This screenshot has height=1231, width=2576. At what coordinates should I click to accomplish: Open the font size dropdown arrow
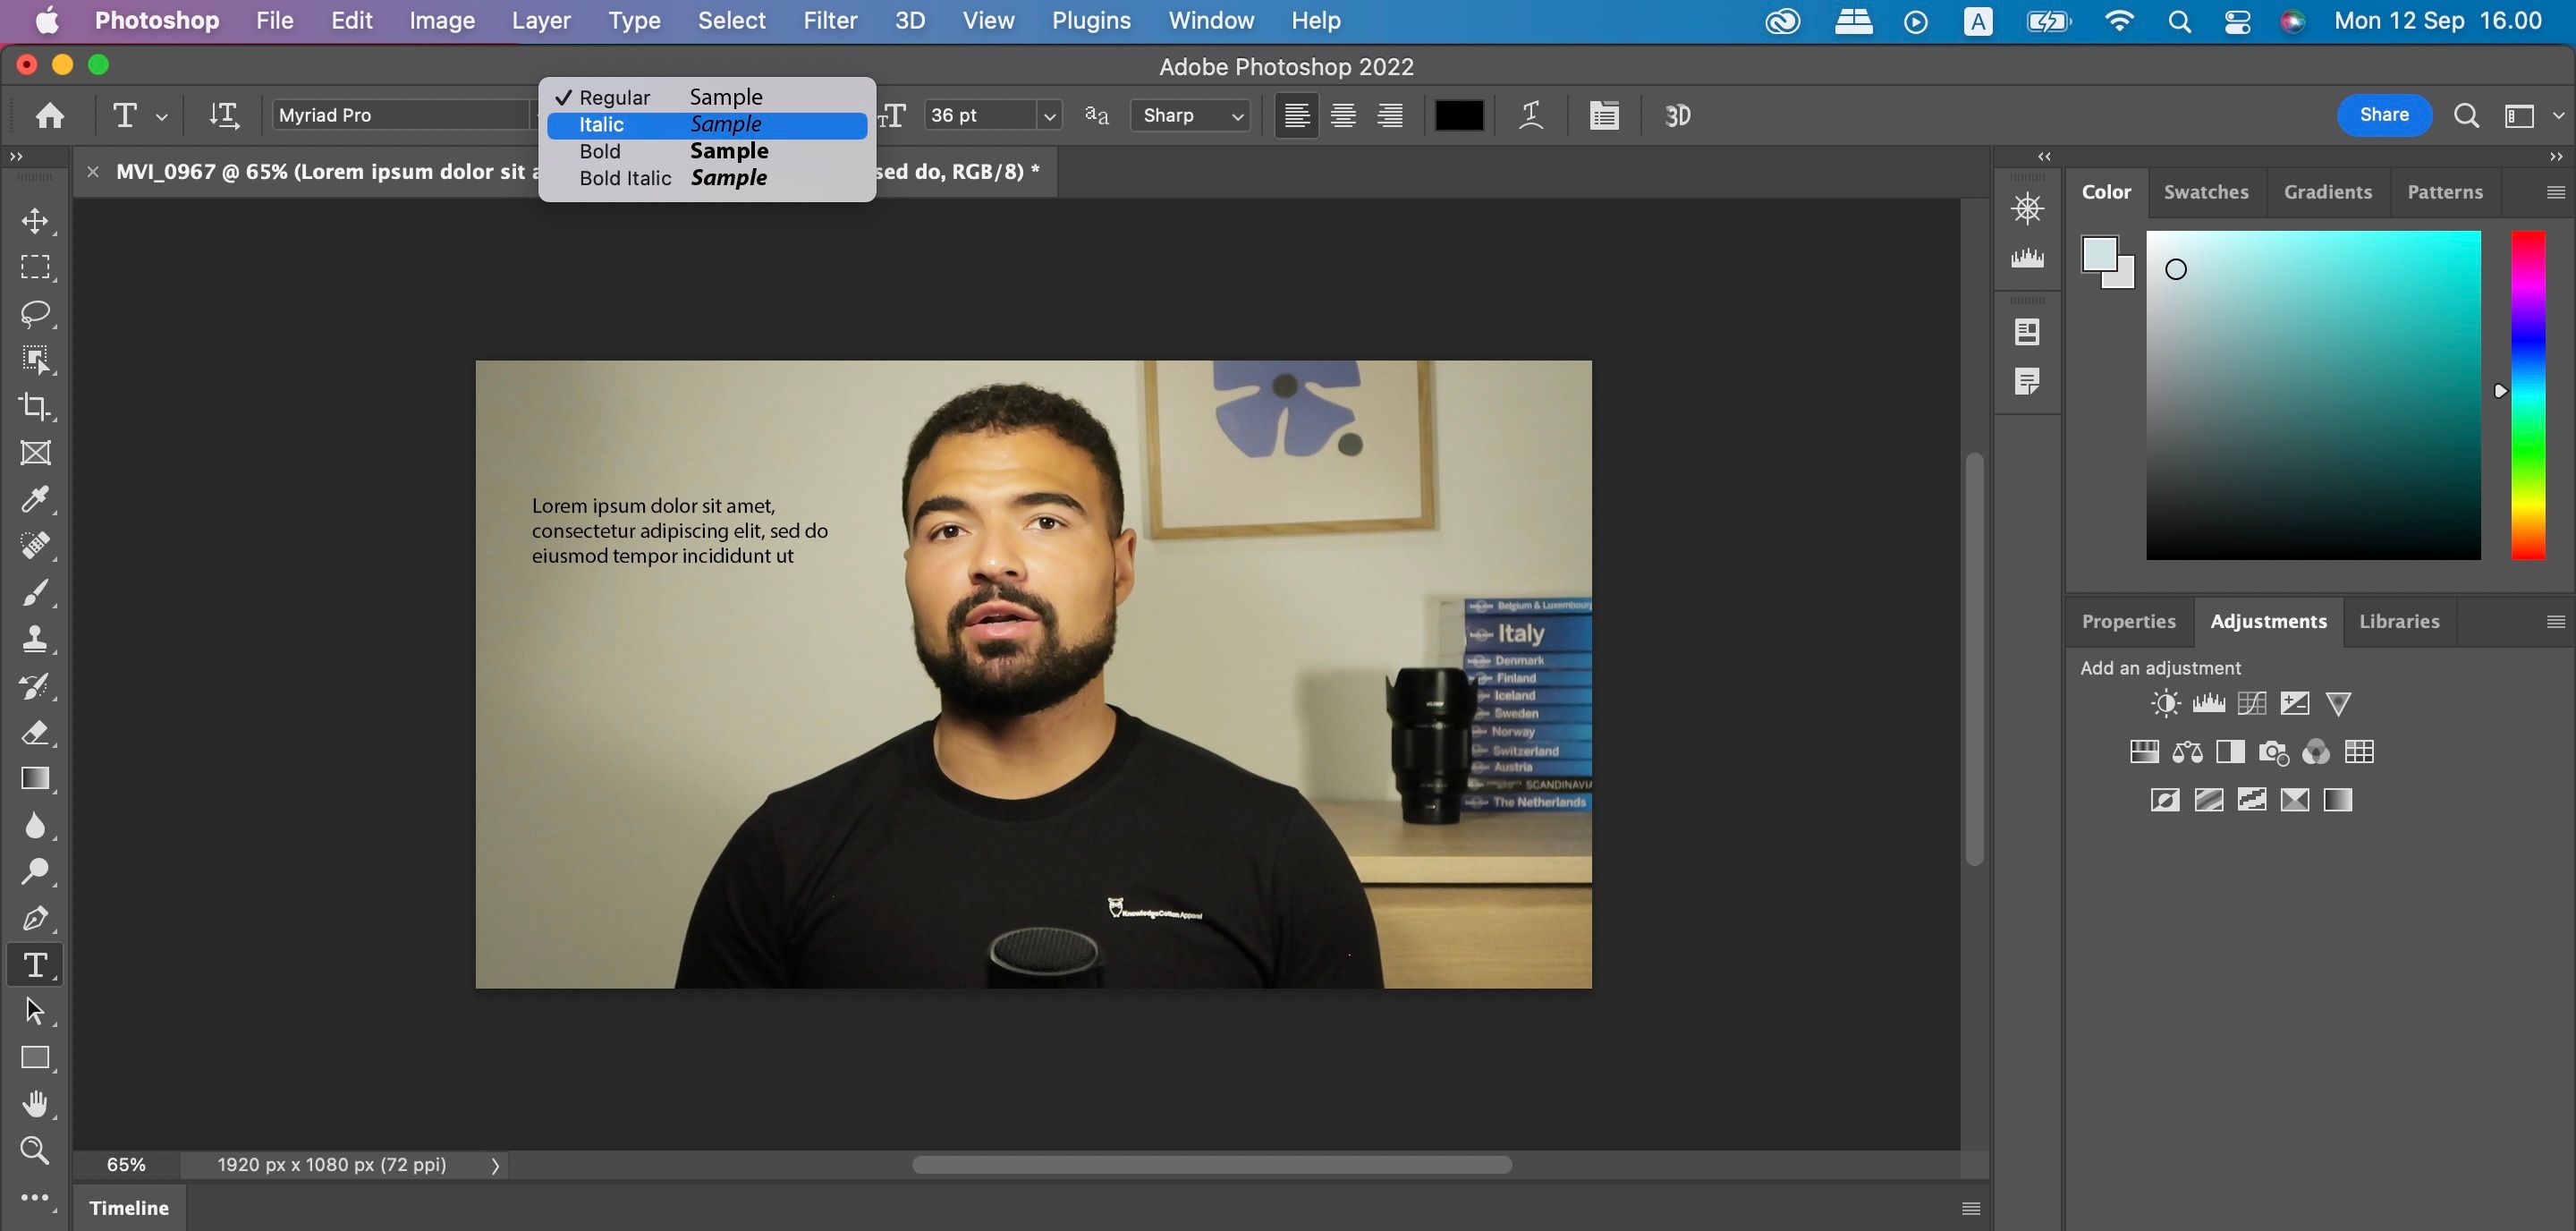1049,116
